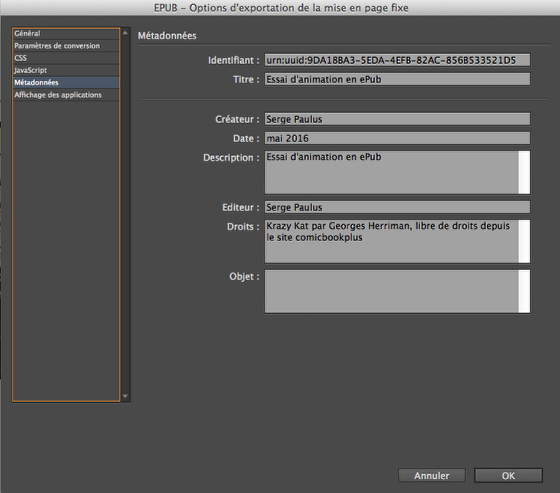
Task: Click the sidebar scroll up arrow
Action: pos(125,33)
